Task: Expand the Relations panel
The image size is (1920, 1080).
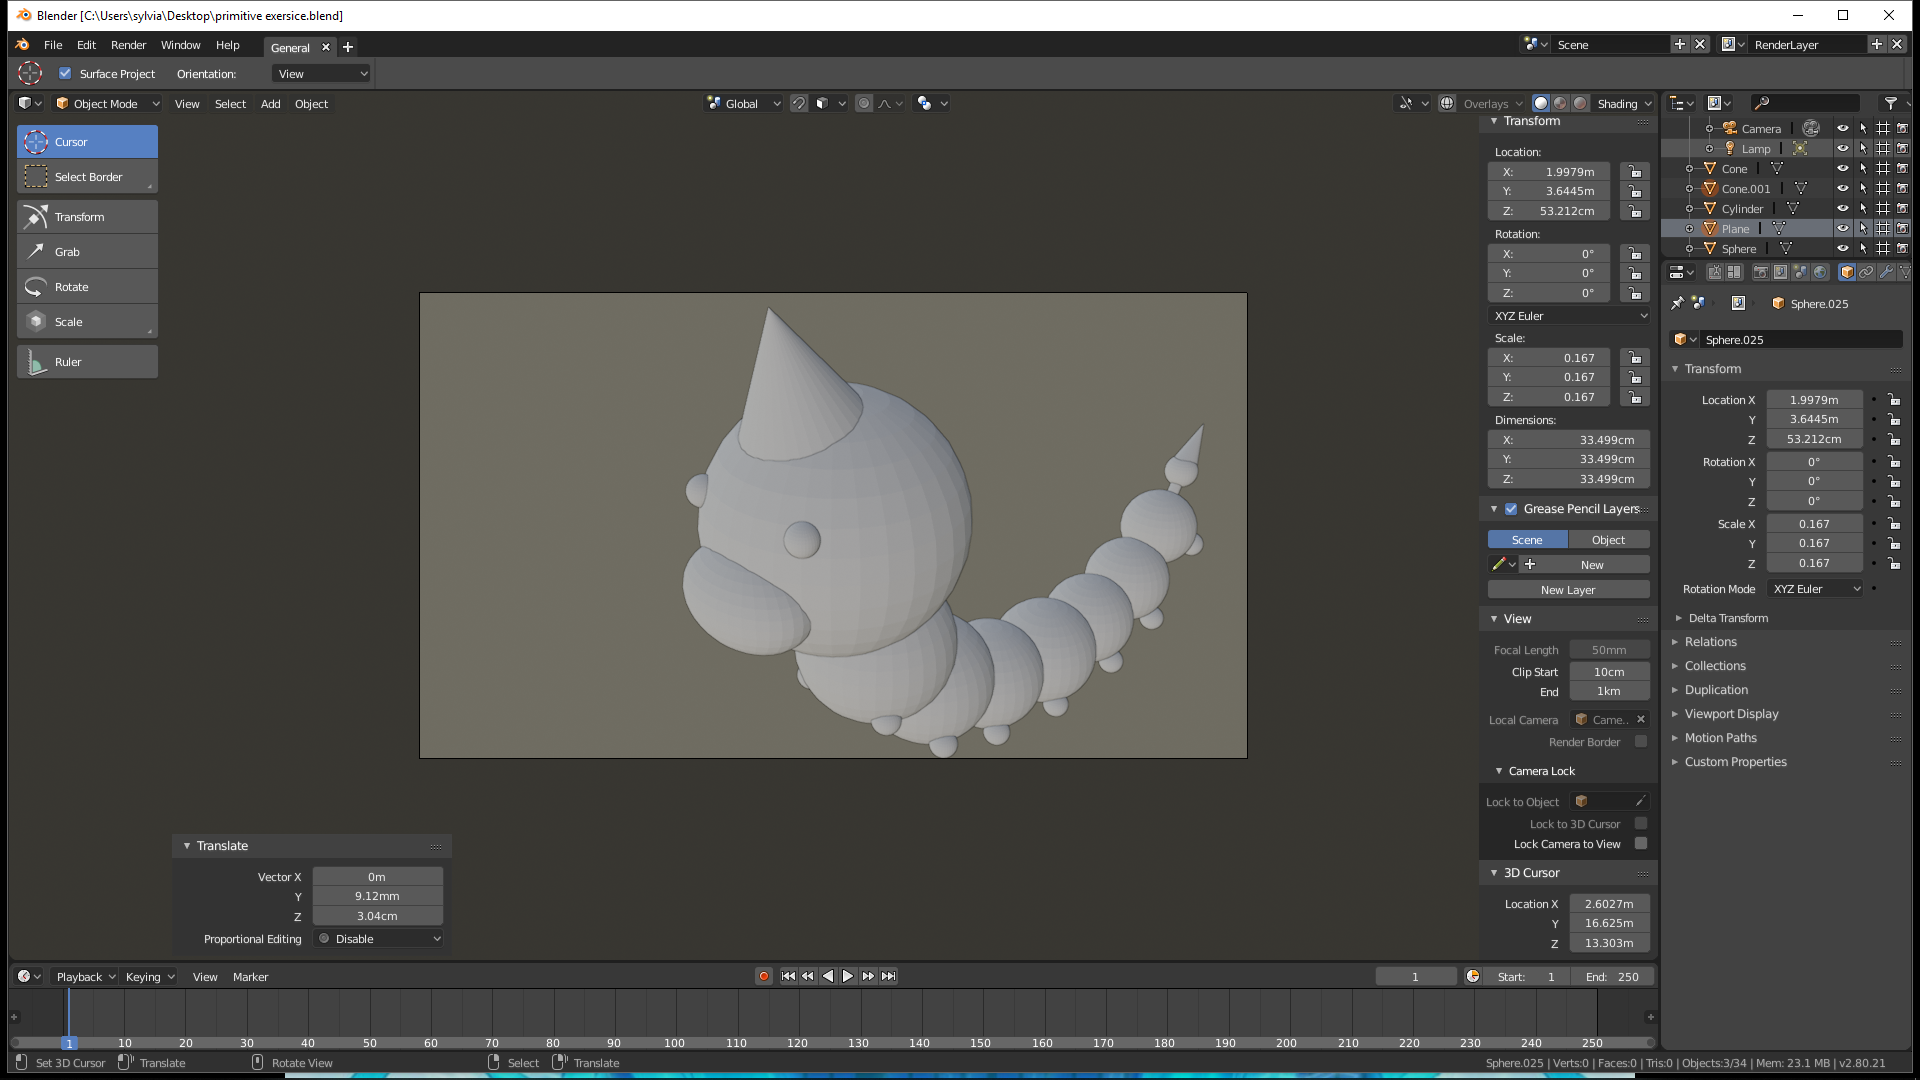Action: pyautogui.click(x=1710, y=642)
